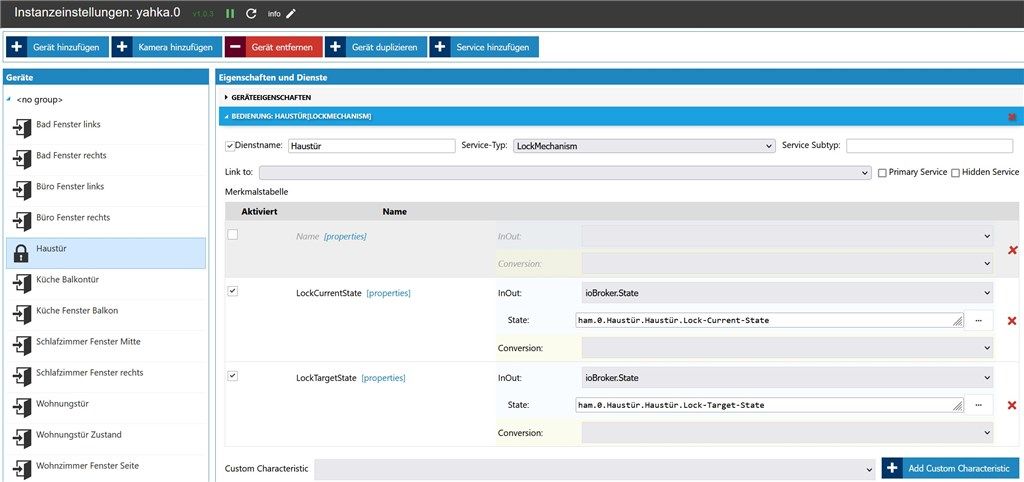This screenshot has height=482, width=1024.
Task: Delete LockTargetState with red X
Action: tap(1013, 405)
